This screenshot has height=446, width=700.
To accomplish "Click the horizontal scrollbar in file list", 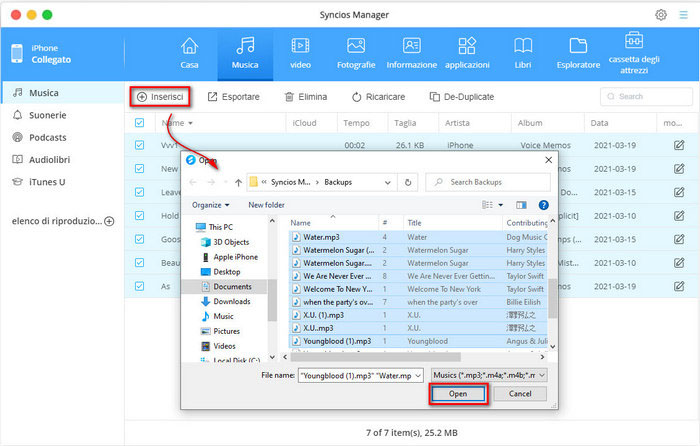I will click(x=375, y=357).
